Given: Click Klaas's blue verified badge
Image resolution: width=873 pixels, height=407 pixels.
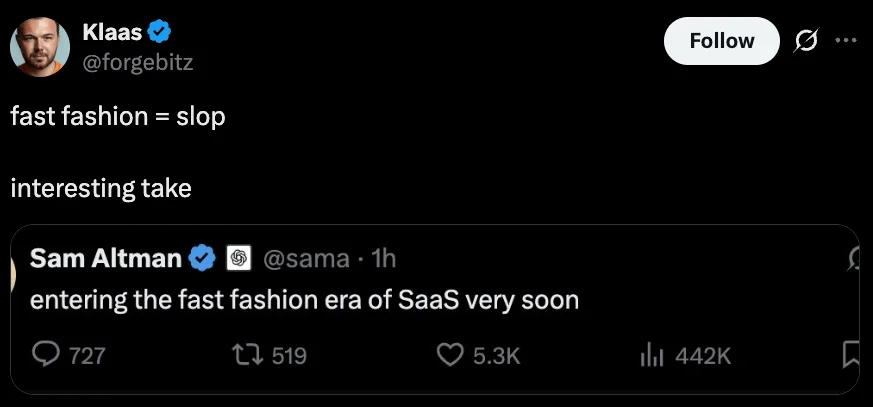Looking at the screenshot, I should coord(159,32).
